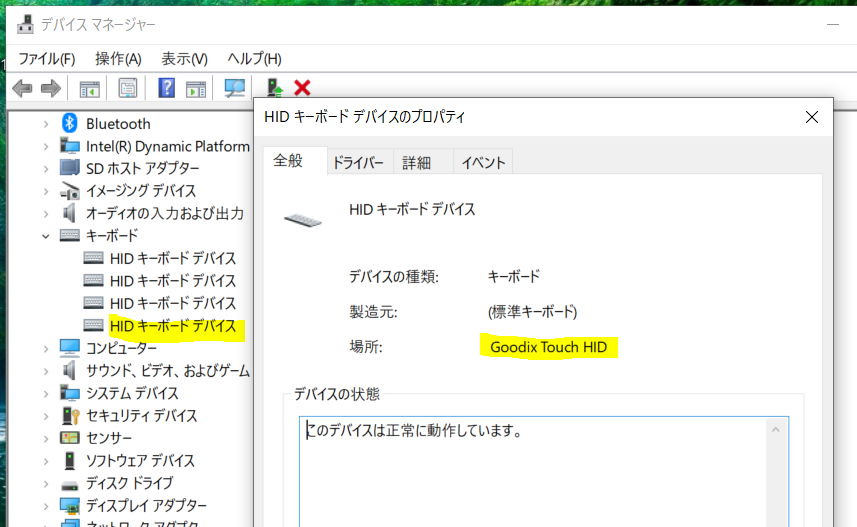Click the device status scrollbar up arrow
Image resolution: width=857 pixels, height=527 pixels.
(x=776, y=430)
